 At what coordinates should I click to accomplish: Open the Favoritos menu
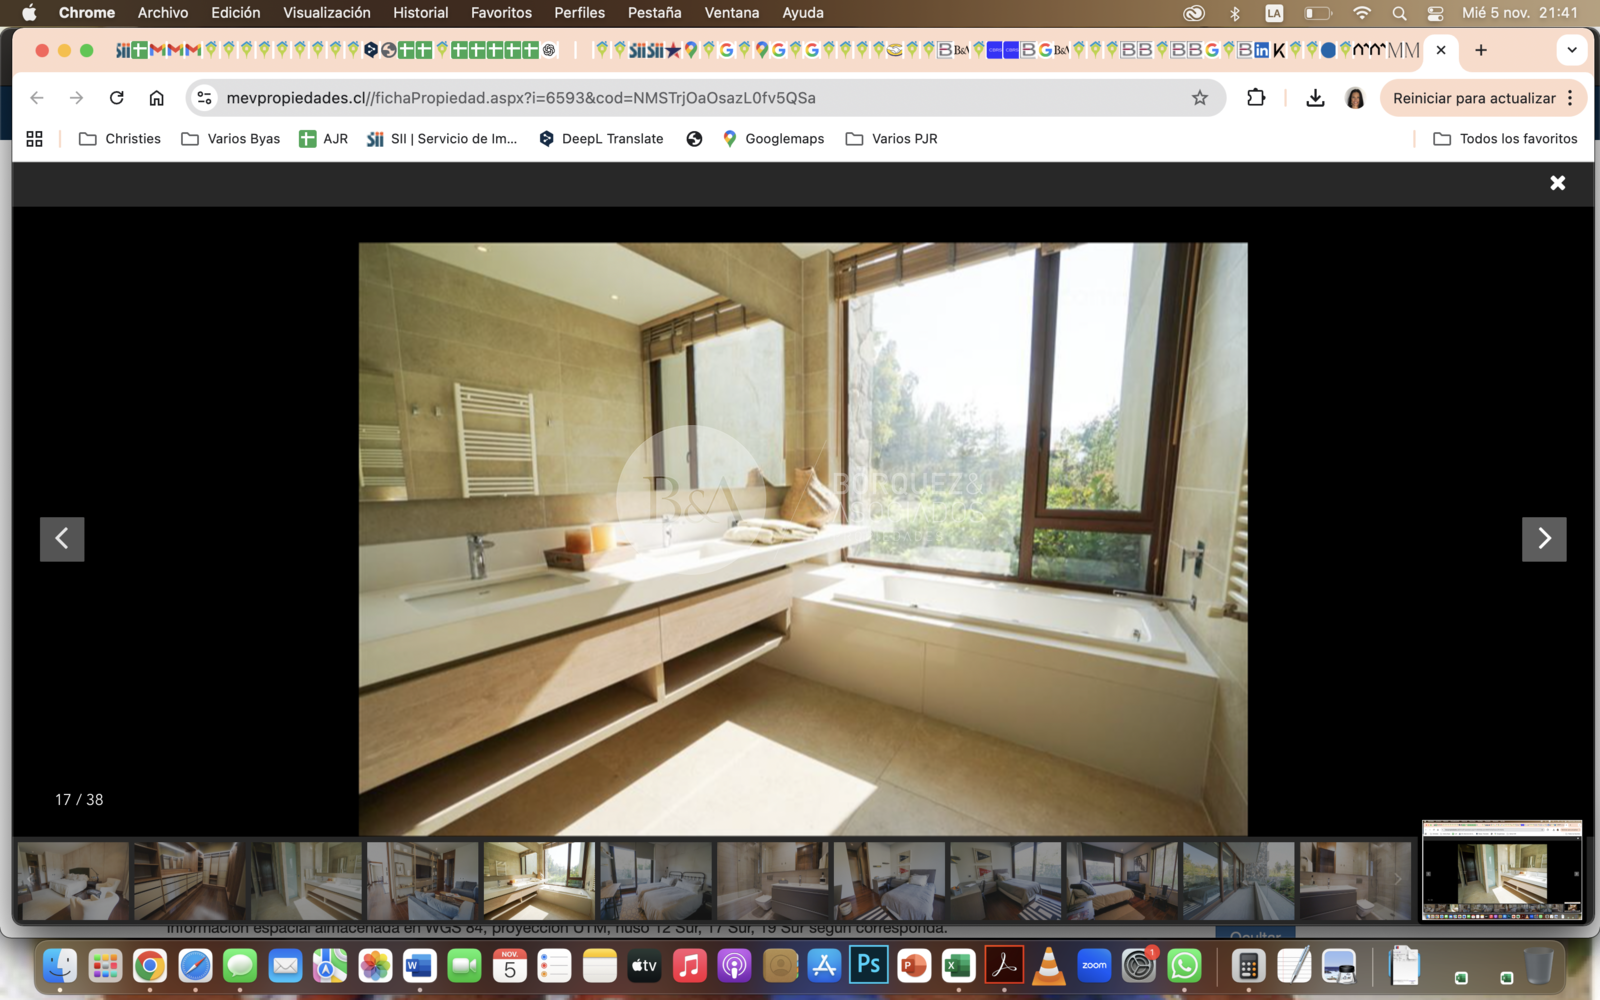[501, 13]
